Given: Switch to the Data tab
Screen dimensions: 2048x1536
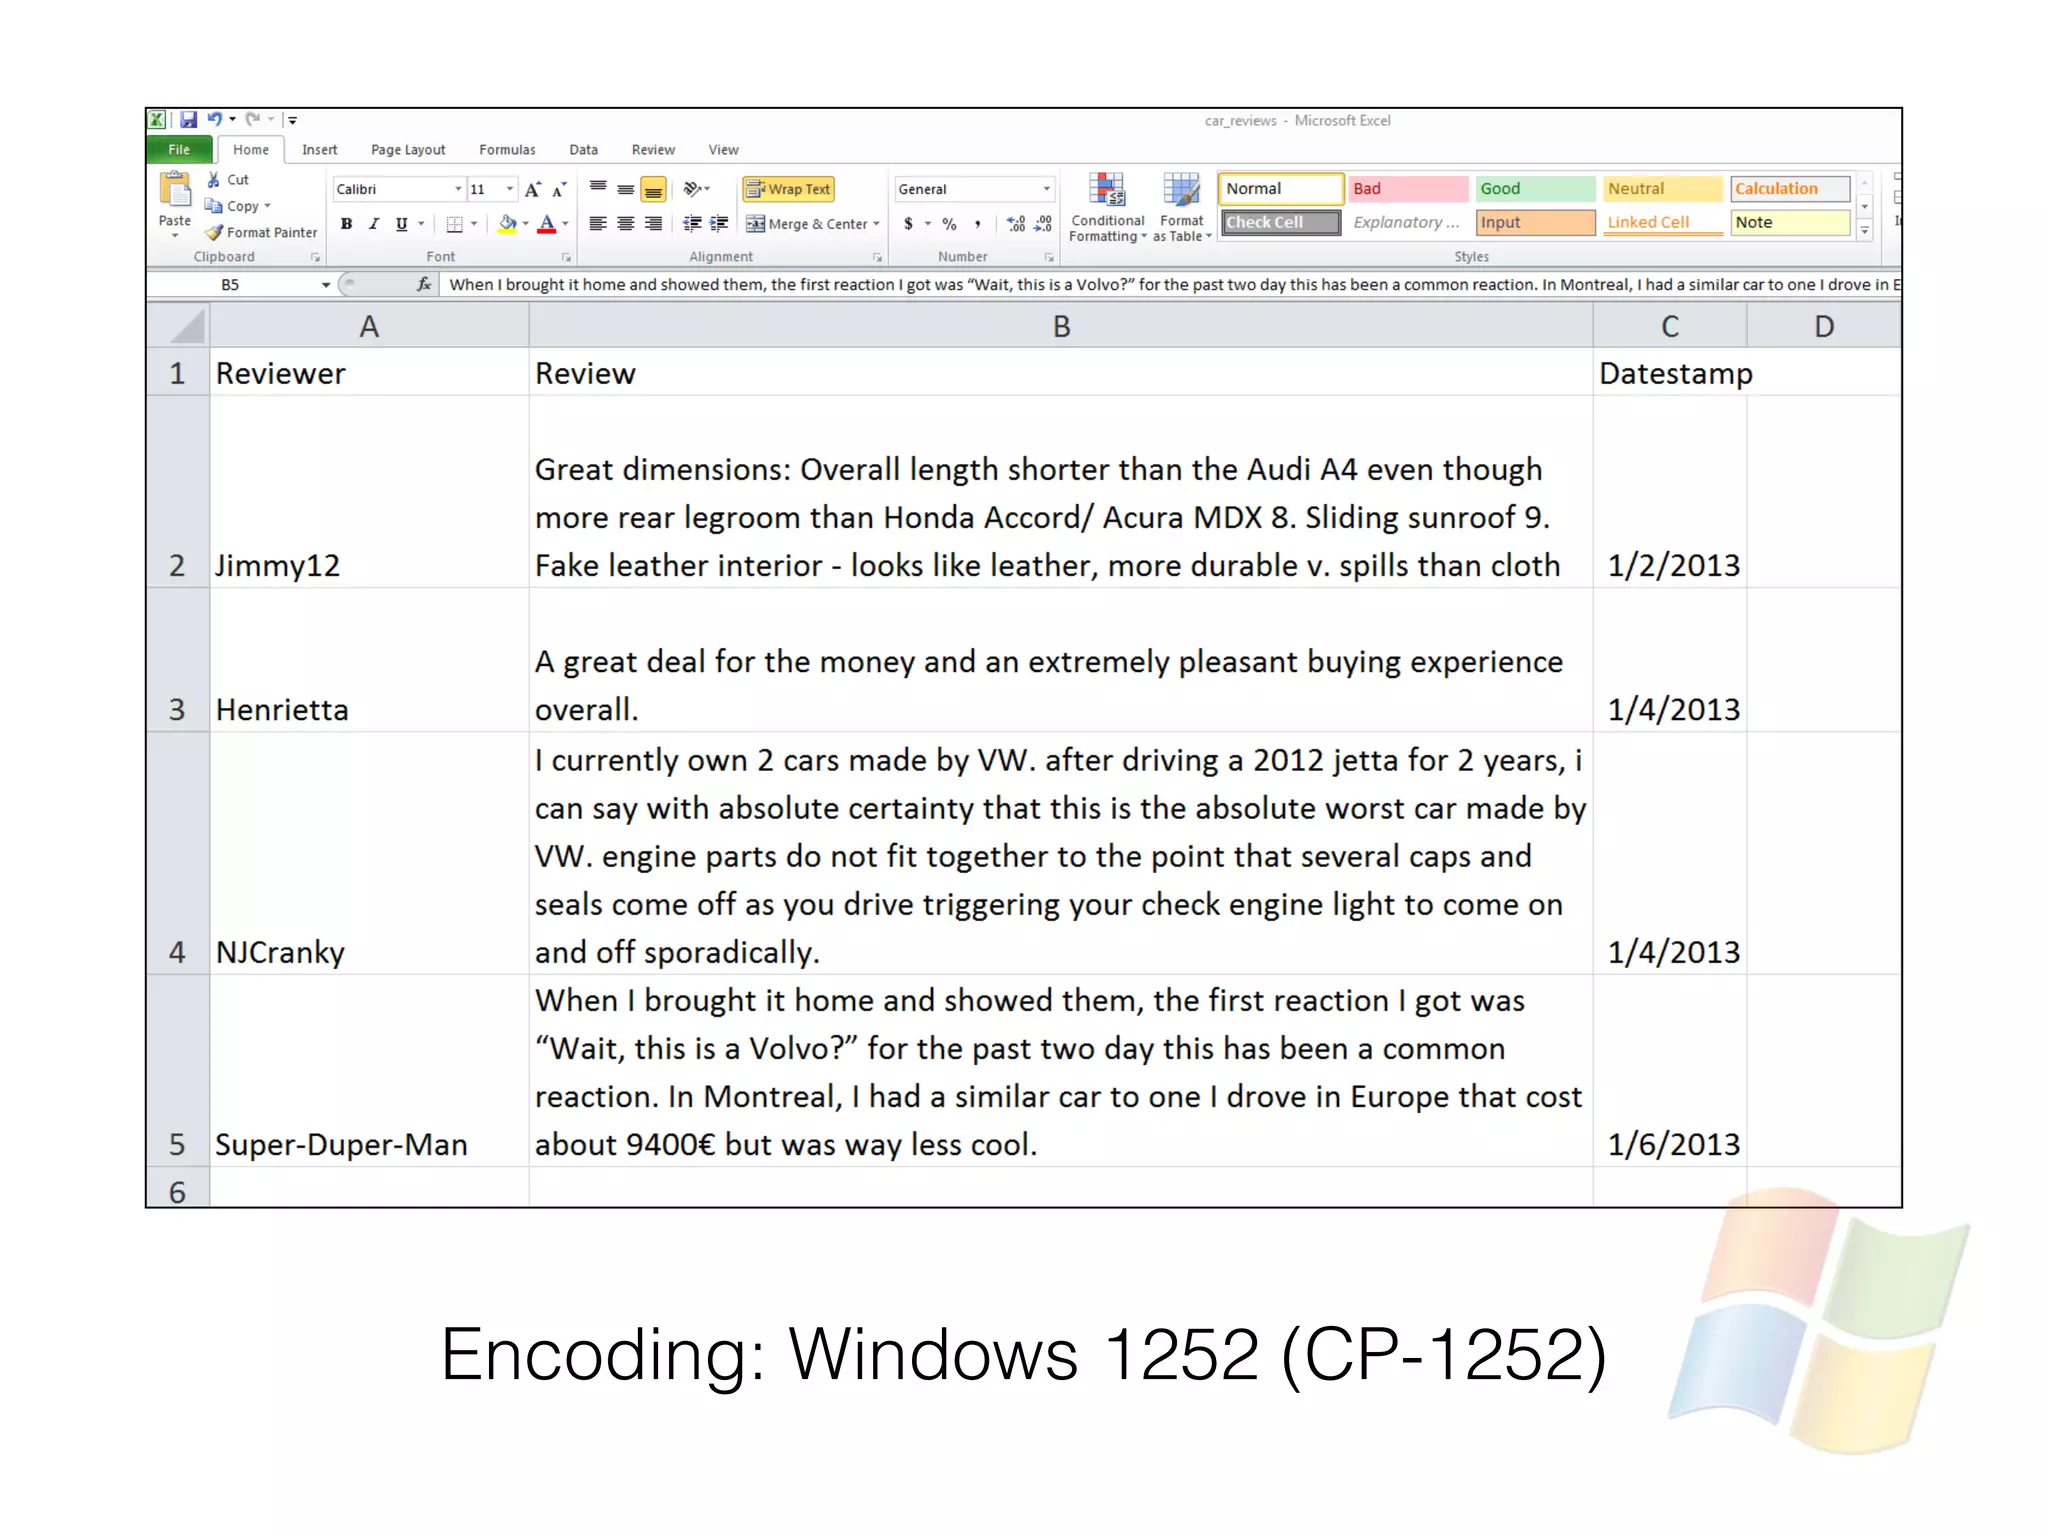Looking at the screenshot, I should coord(583,150).
